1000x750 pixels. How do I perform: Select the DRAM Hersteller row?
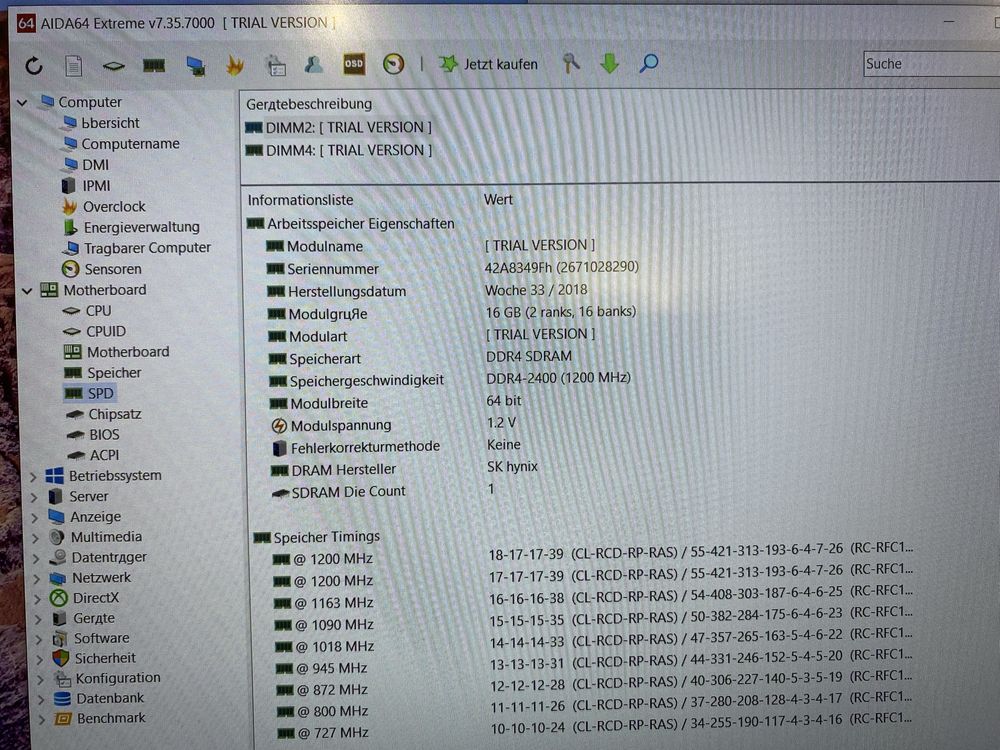[x=404, y=469]
